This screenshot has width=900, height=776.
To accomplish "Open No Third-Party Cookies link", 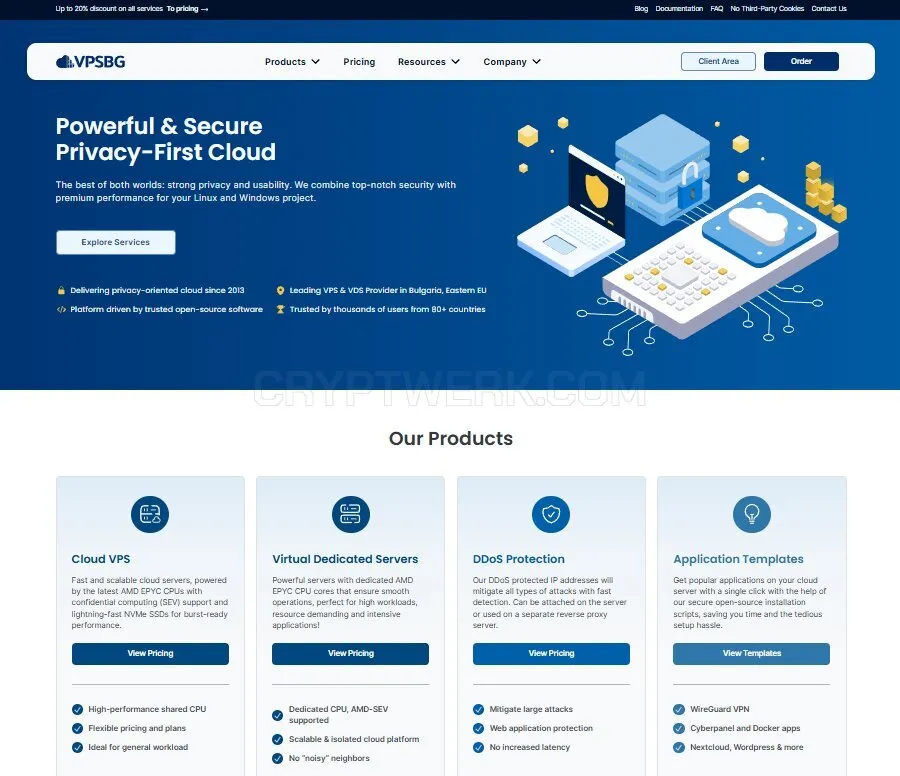I will (x=767, y=9).
